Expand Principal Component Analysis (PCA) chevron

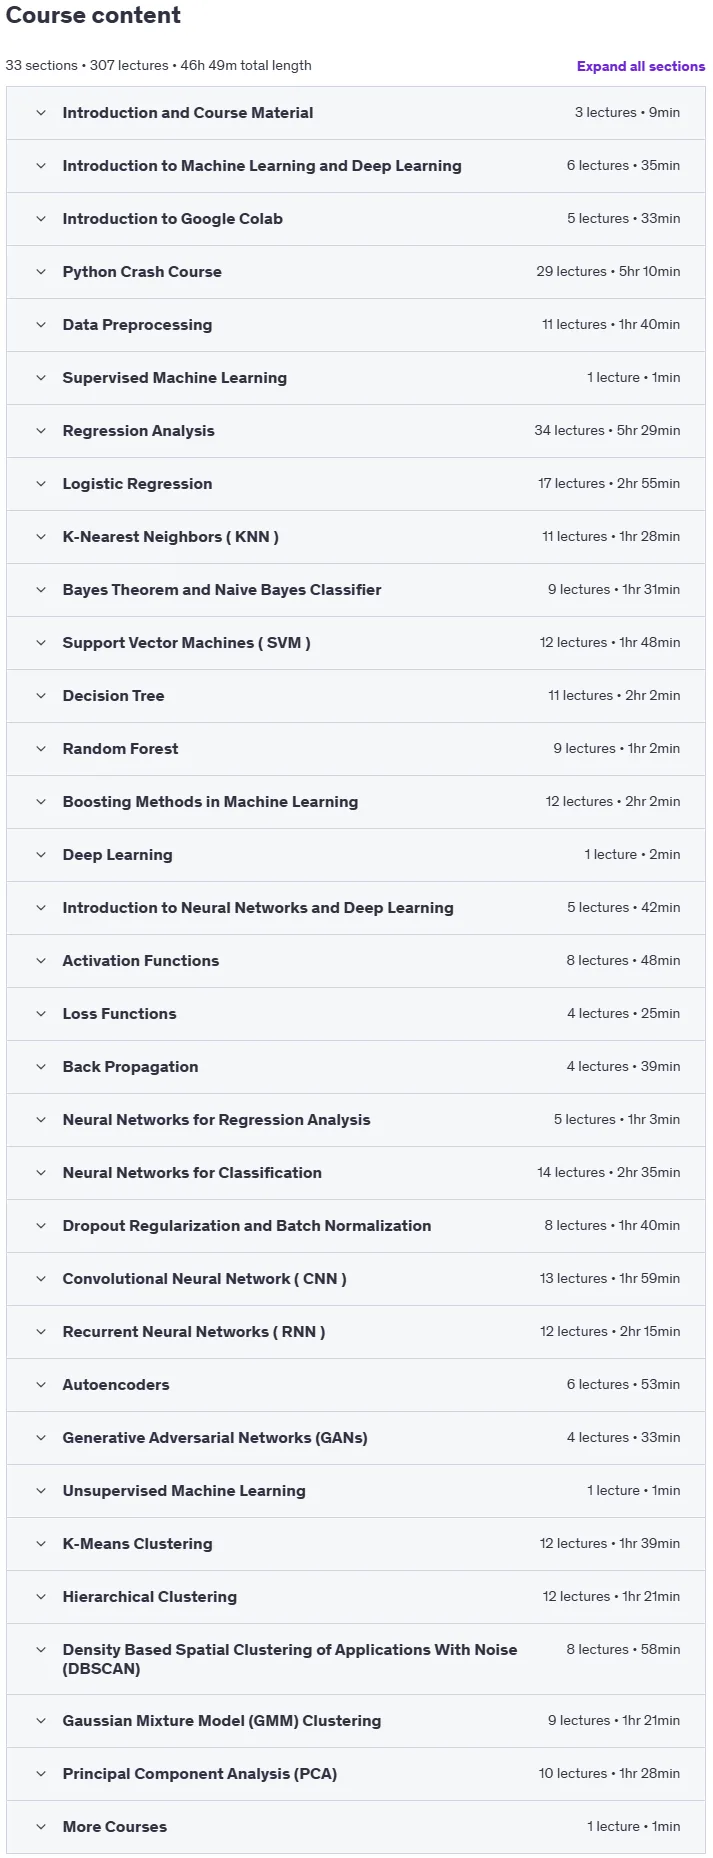coord(41,1774)
